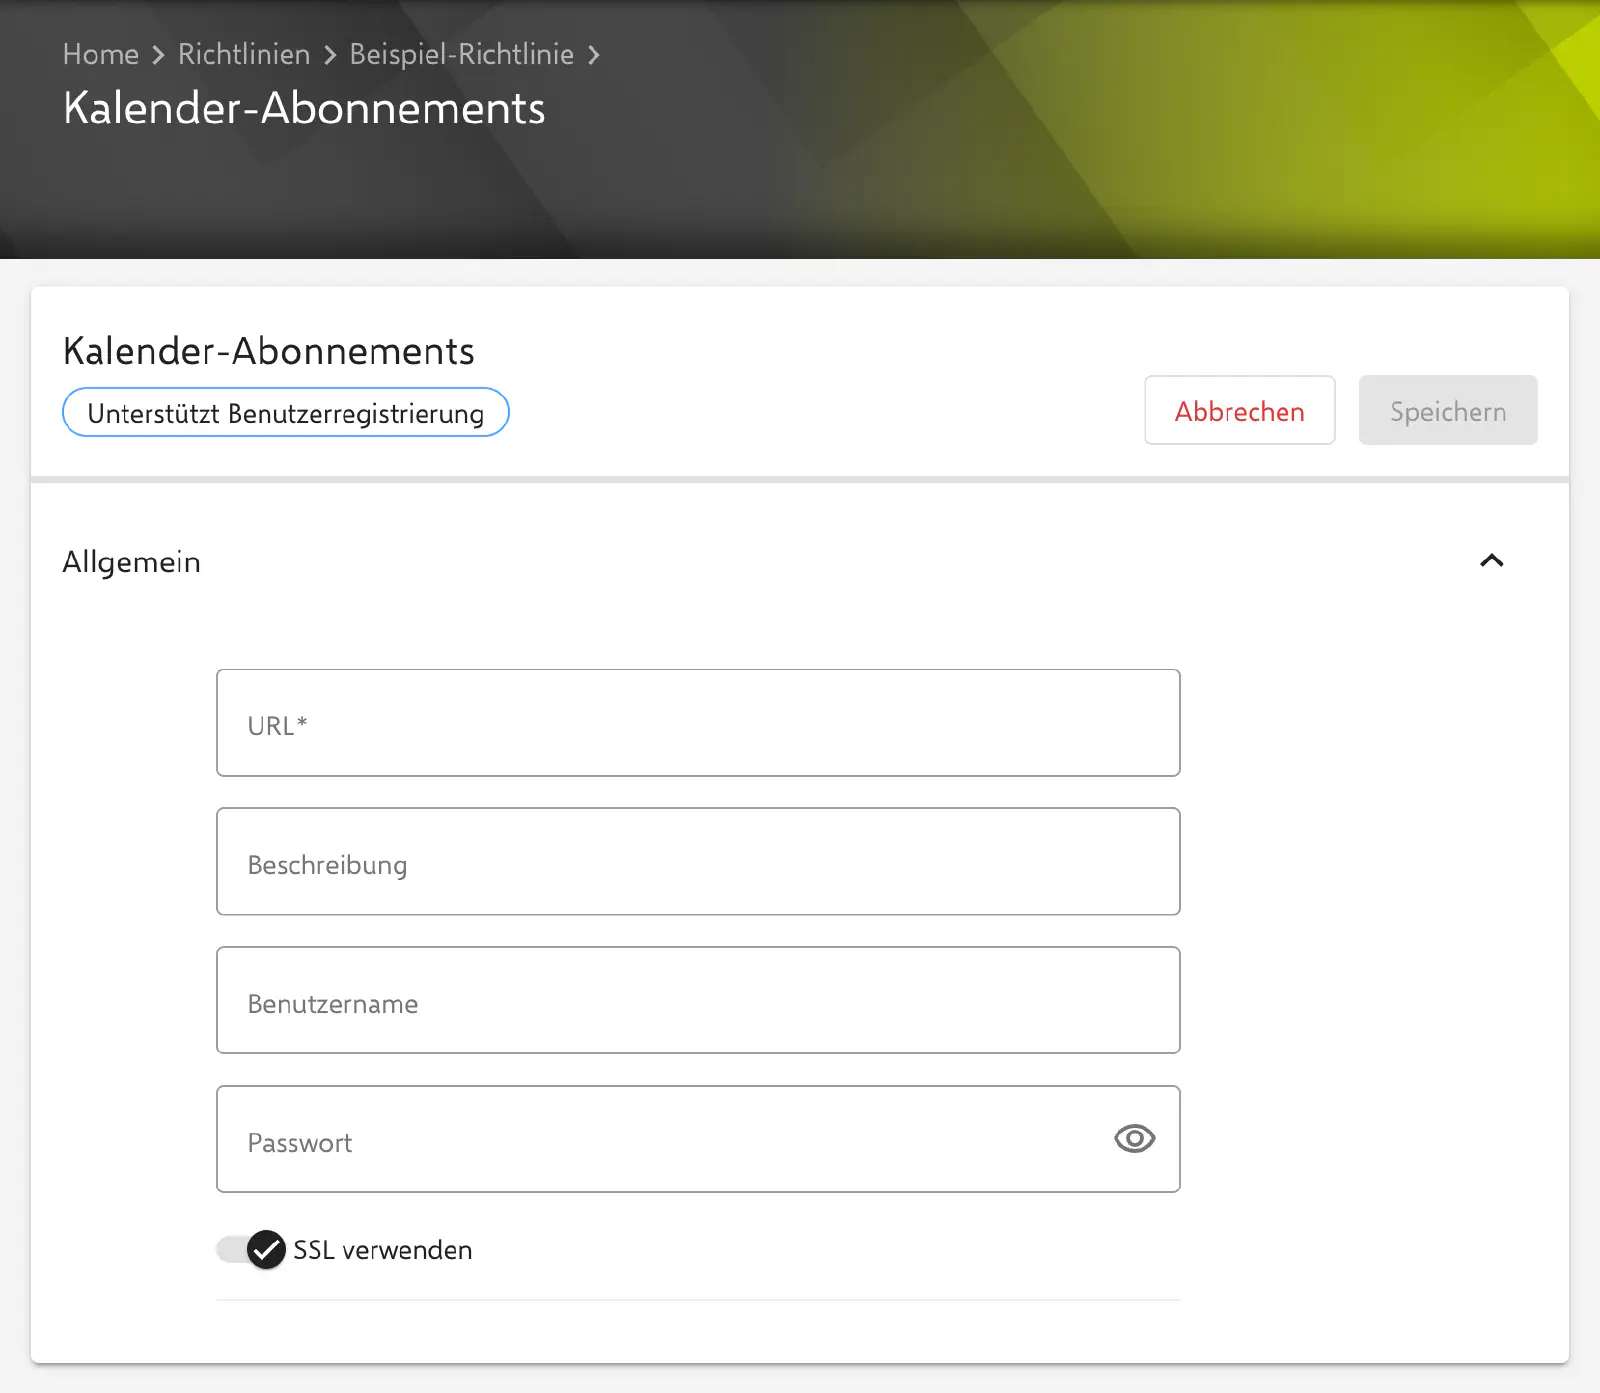Click the Allgemein section heading
Screen dimensions: 1600x1393
[x=132, y=562]
